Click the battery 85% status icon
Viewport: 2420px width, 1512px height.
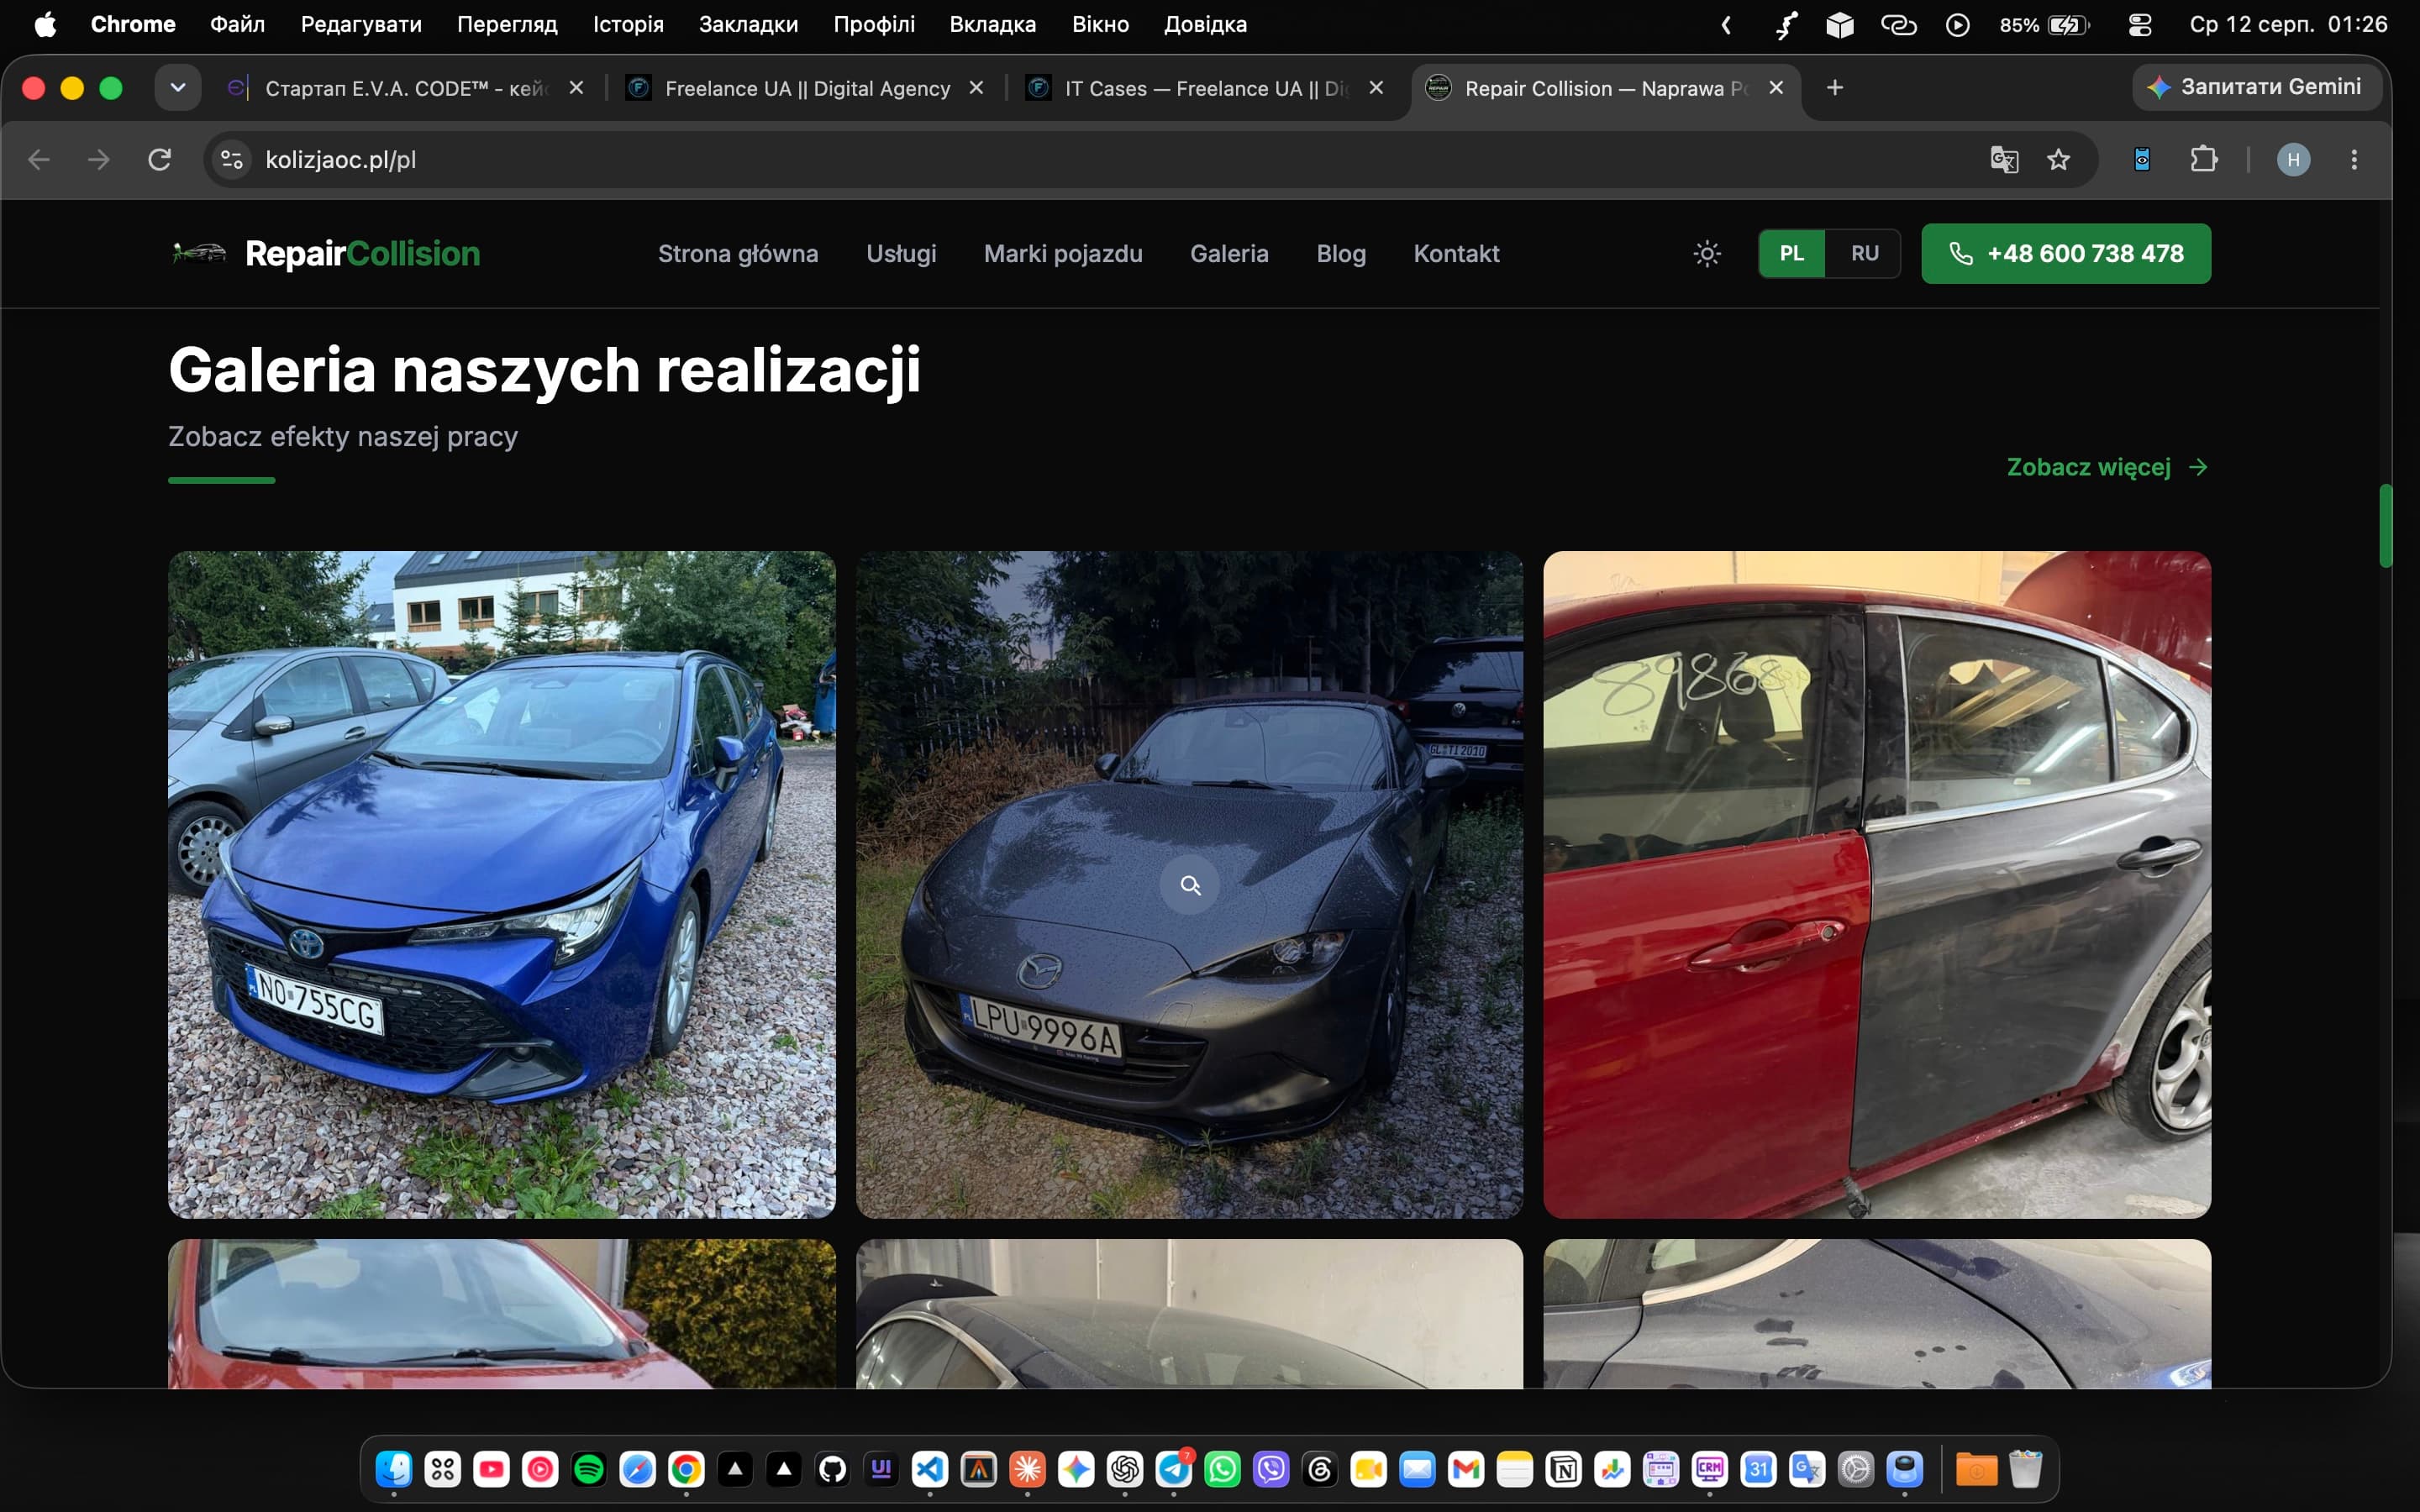click(x=2044, y=24)
